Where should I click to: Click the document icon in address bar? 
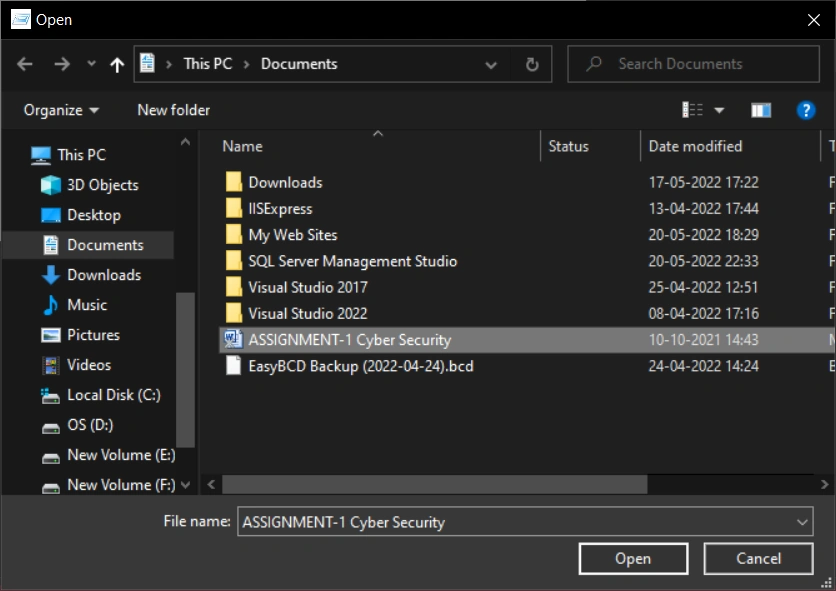click(x=147, y=63)
